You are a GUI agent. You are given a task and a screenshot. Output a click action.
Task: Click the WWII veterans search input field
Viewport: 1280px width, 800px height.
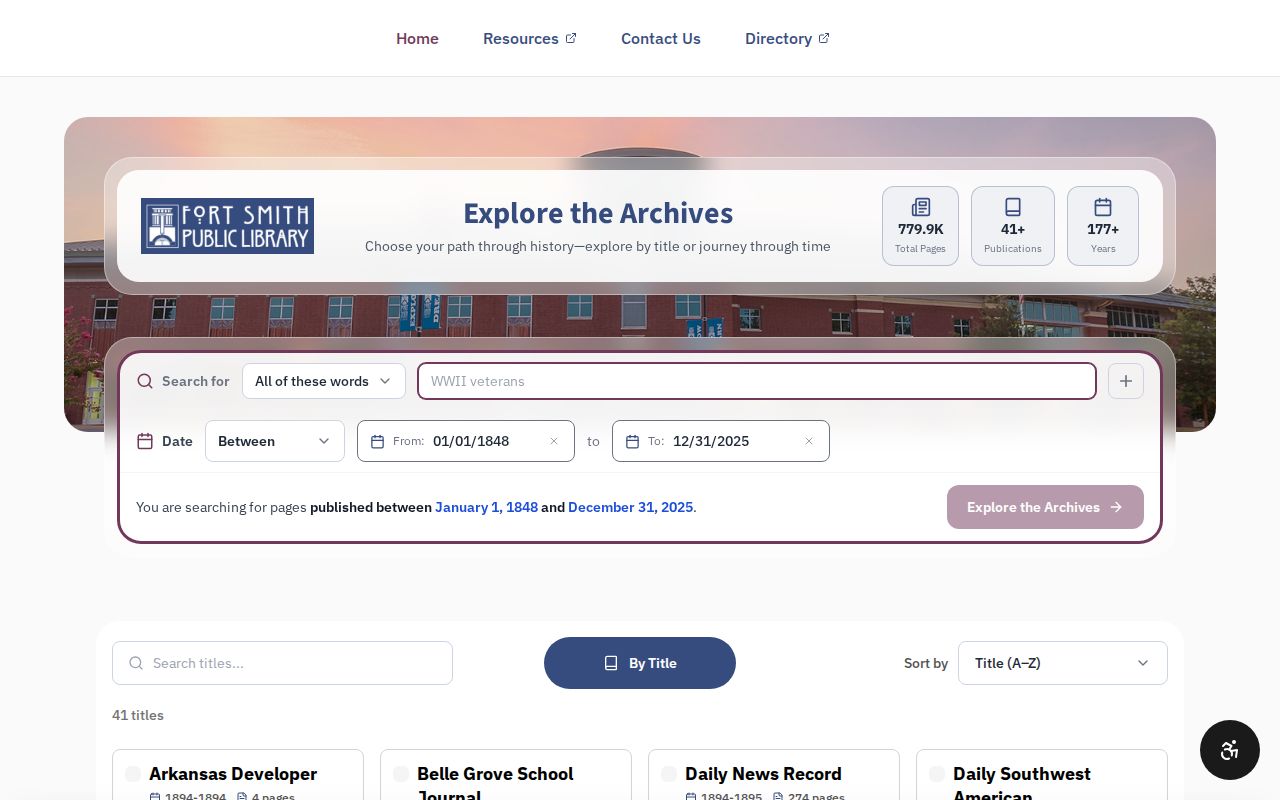(757, 381)
